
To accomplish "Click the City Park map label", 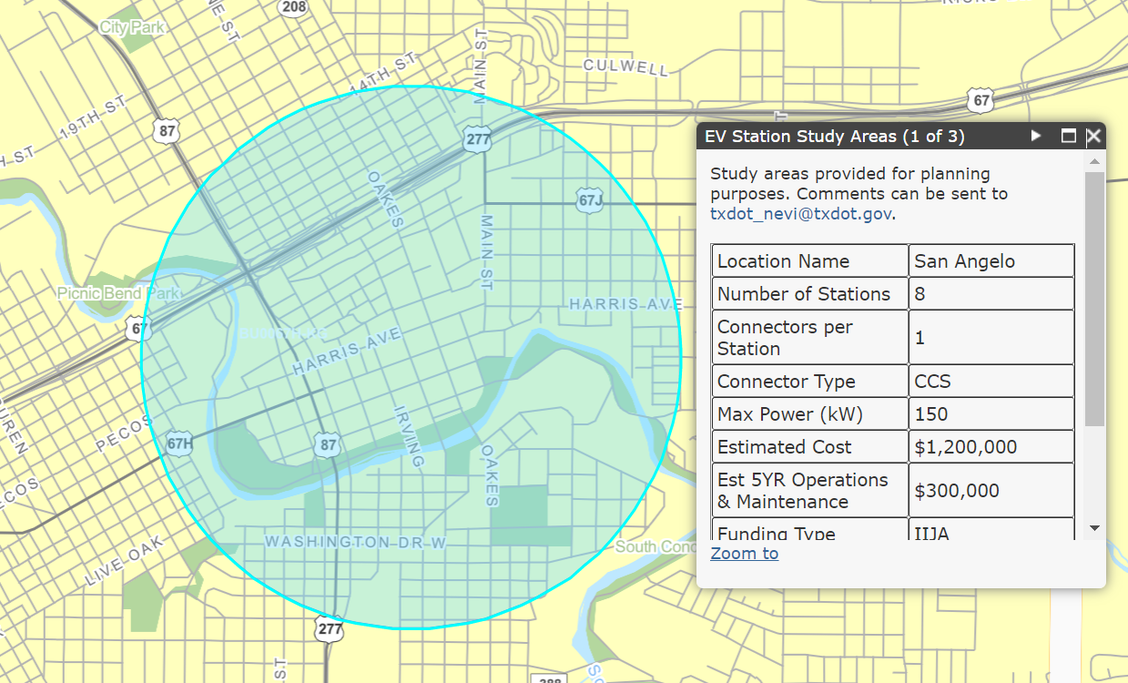I will 132,27.
